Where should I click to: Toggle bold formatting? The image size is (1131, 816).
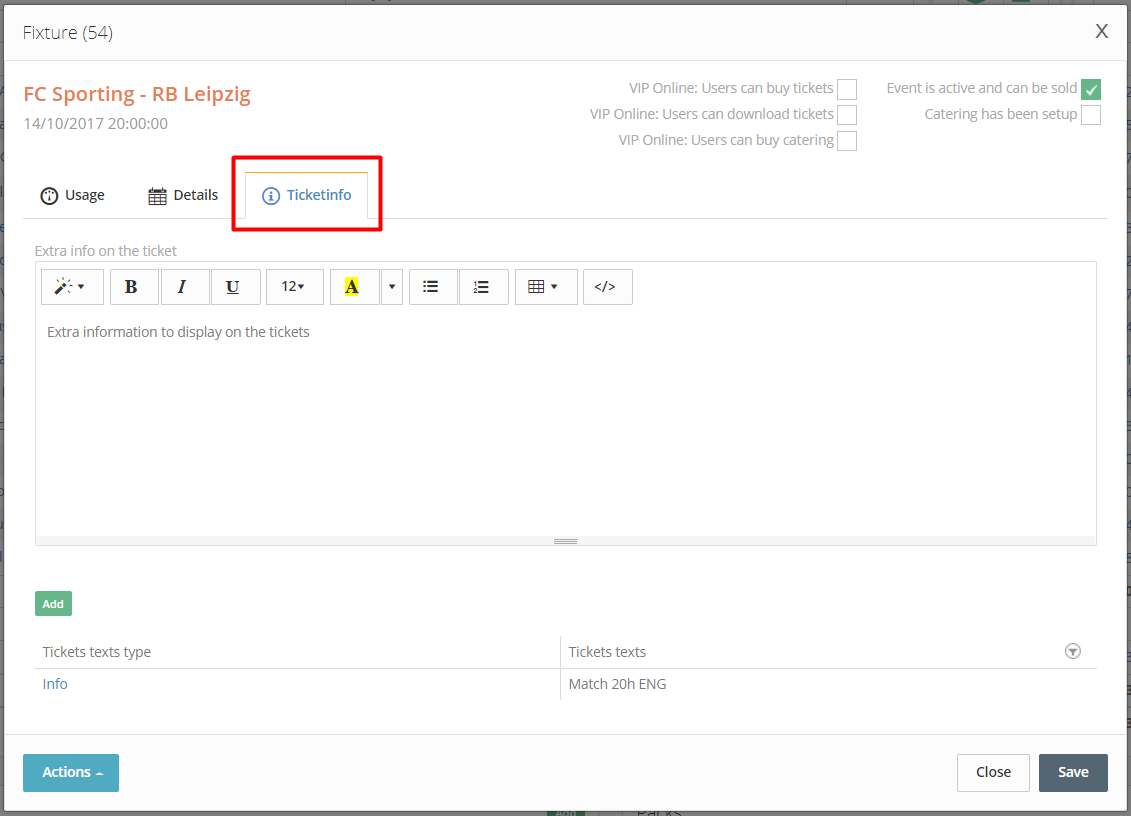point(134,287)
